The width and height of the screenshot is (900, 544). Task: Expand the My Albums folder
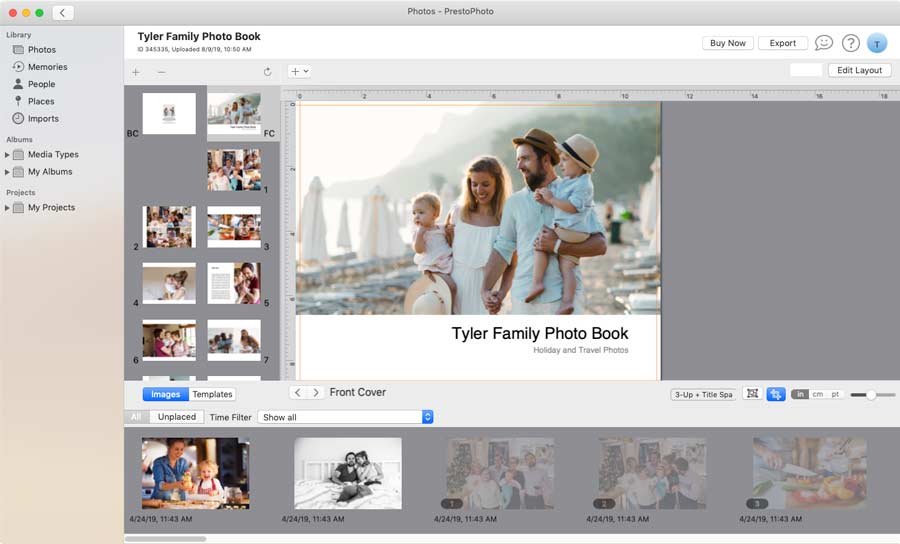coord(7,172)
